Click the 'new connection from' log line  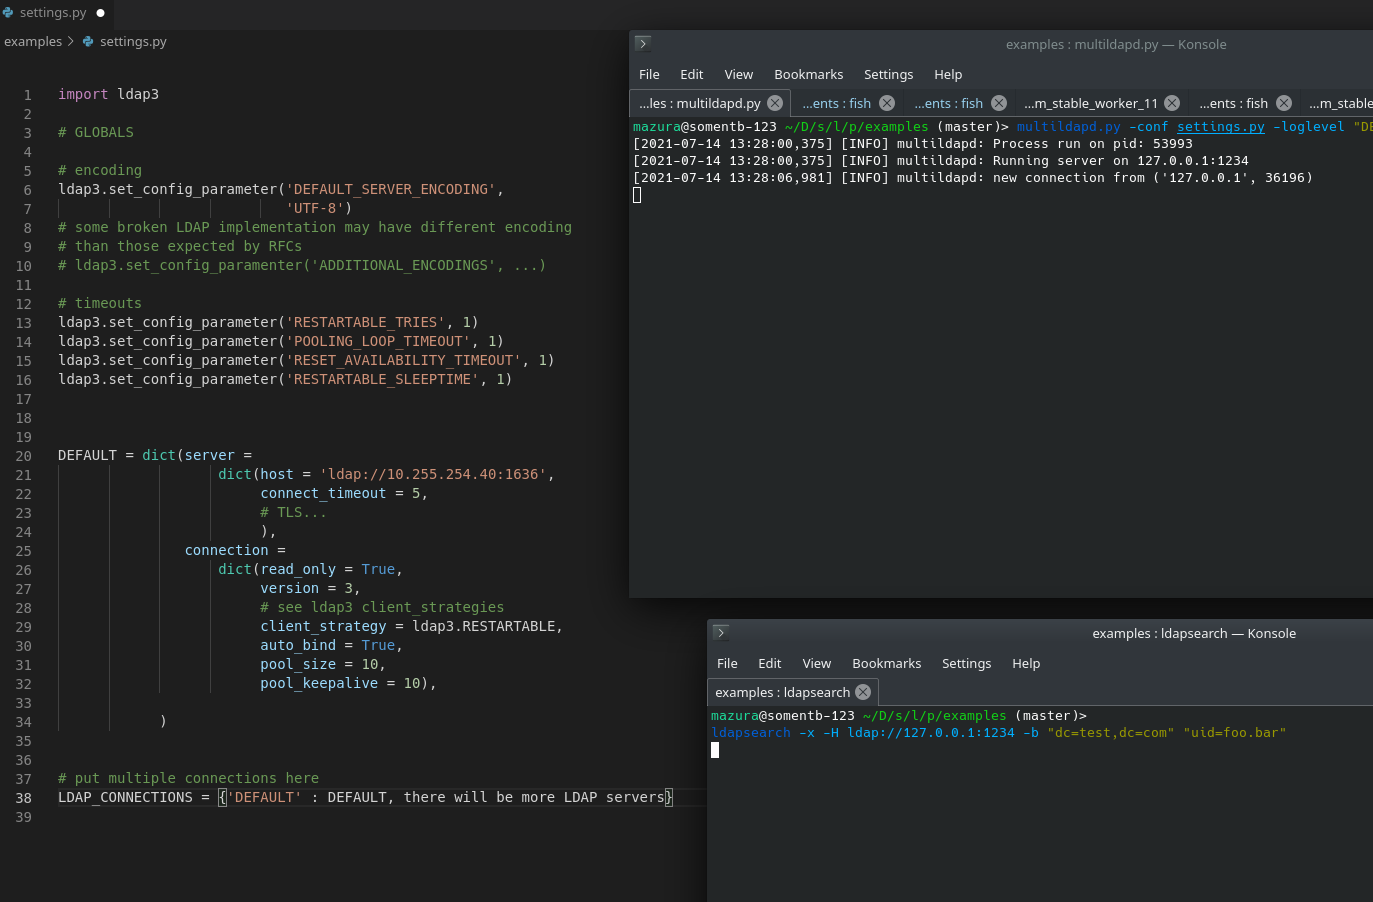pos(973,178)
